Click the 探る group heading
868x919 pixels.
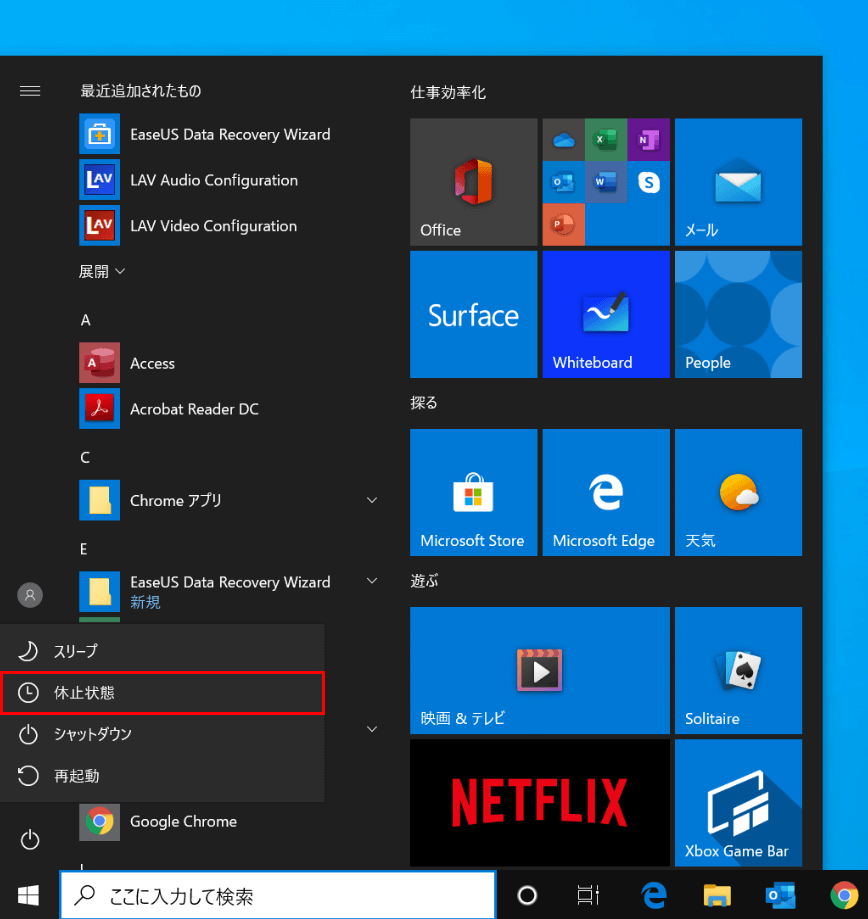424,403
